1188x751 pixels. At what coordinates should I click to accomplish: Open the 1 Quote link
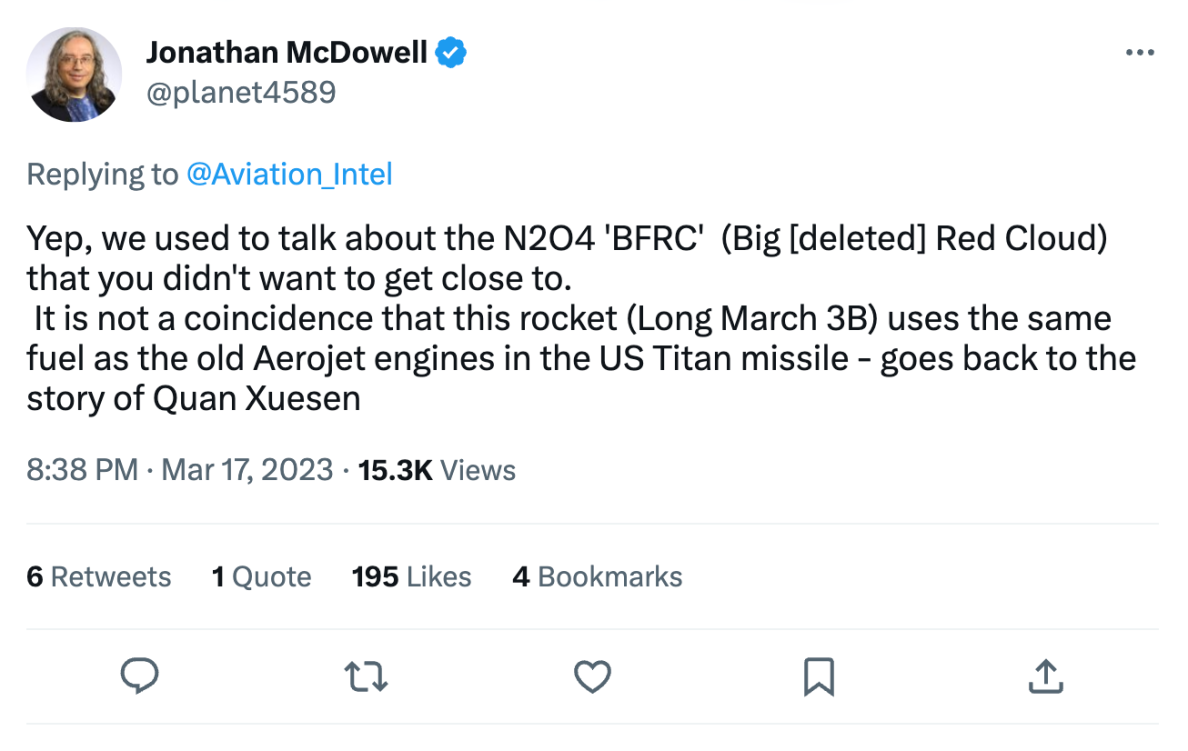point(261,577)
